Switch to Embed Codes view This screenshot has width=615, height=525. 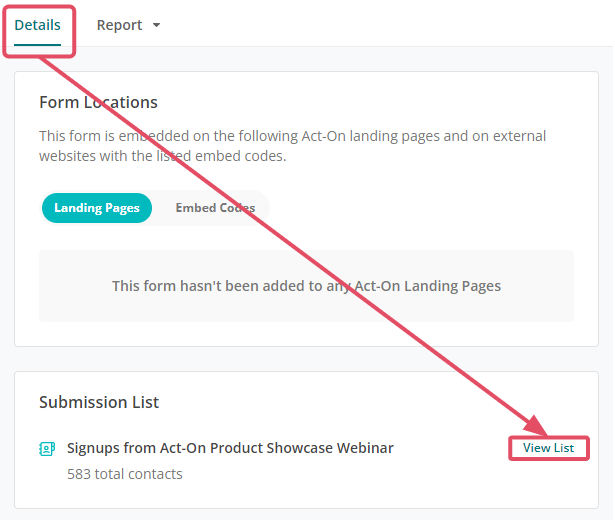215,208
